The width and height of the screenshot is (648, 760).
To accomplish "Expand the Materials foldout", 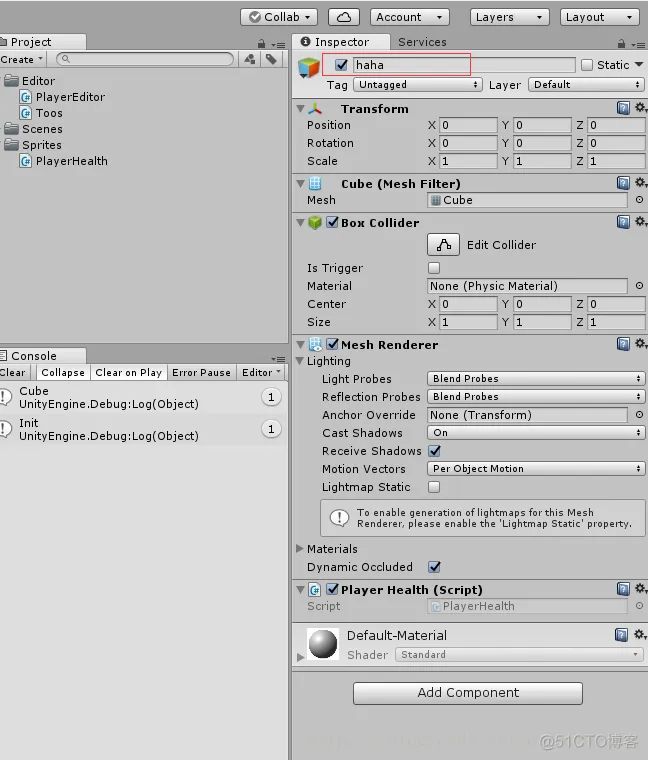I will click(300, 549).
